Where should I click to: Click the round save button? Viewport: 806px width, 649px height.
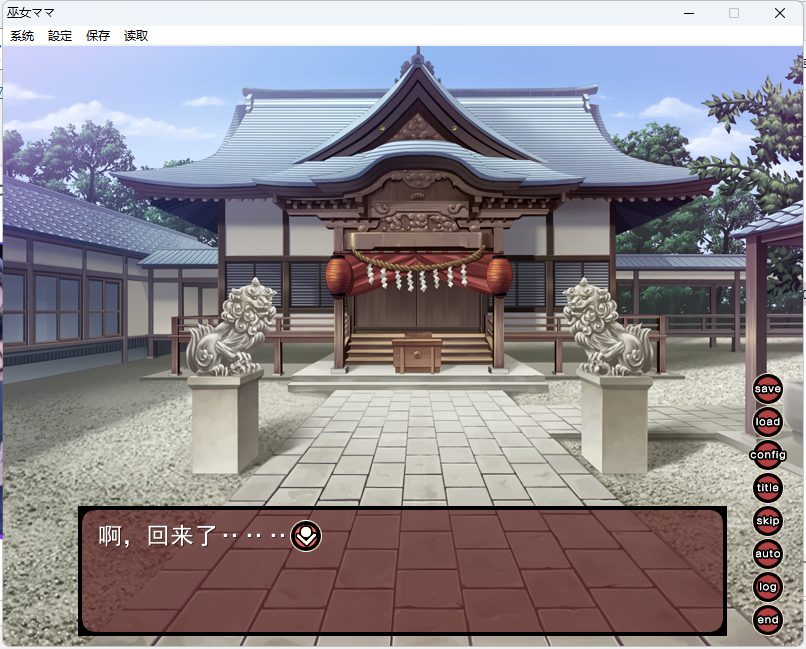point(767,389)
